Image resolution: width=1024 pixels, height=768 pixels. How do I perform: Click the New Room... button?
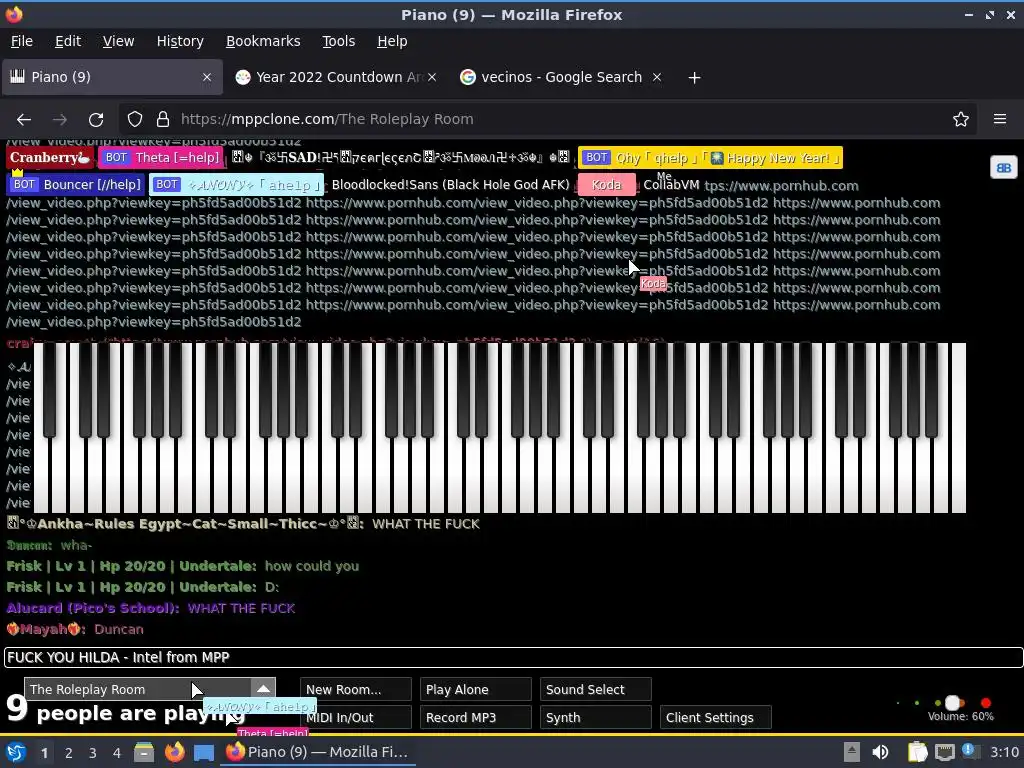(x=356, y=690)
